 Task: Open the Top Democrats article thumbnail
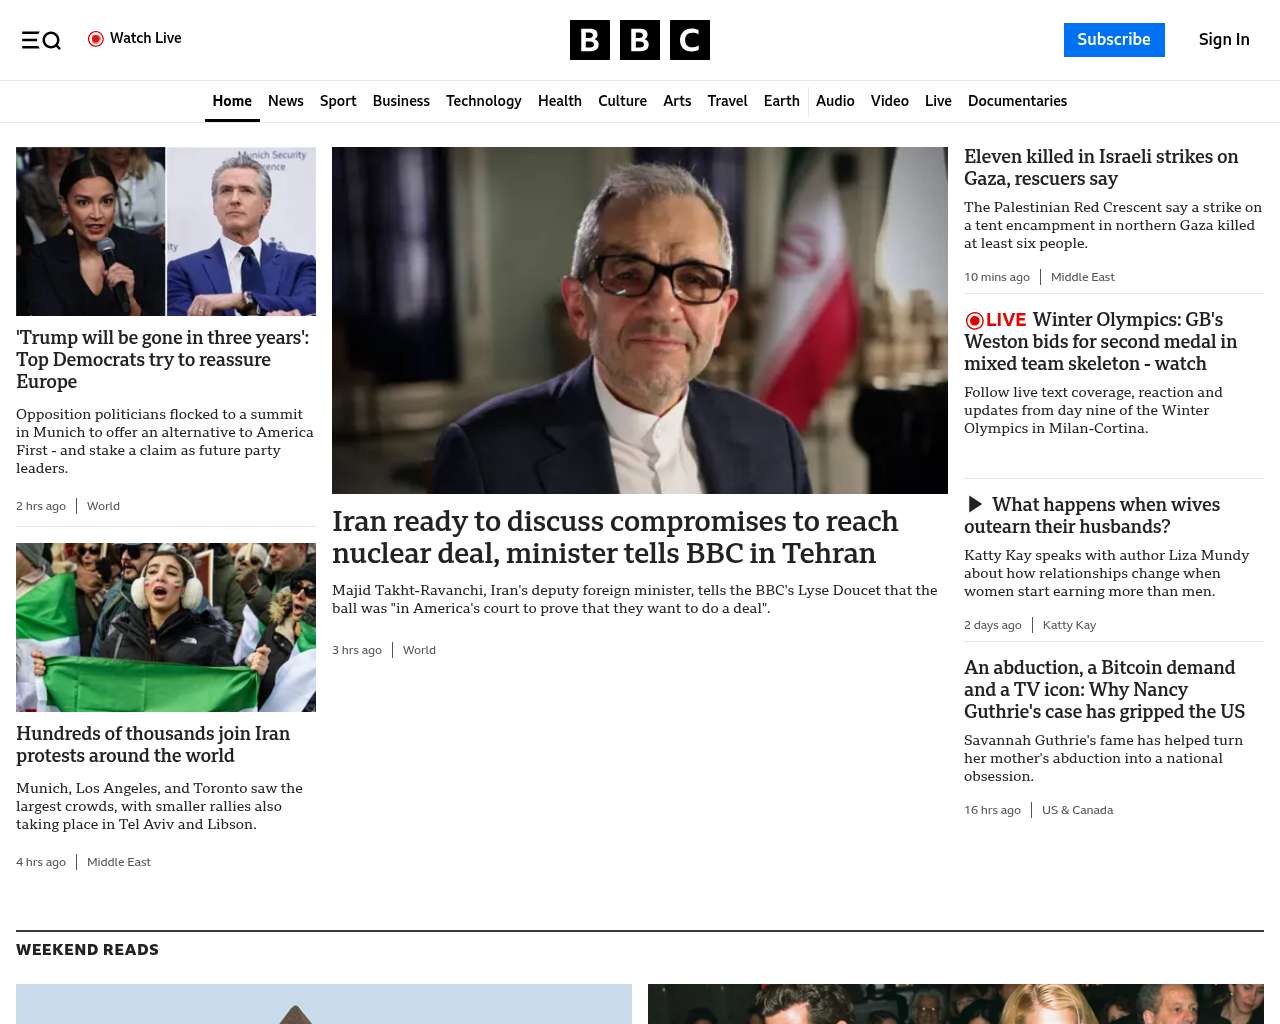(166, 231)
